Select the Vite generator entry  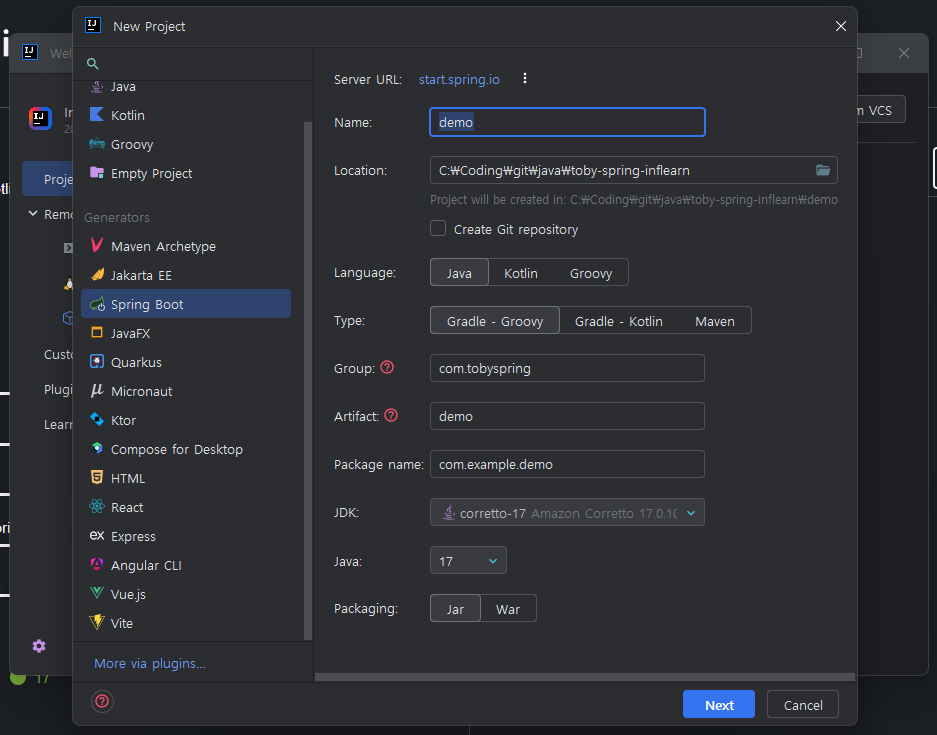pos(186,623)
